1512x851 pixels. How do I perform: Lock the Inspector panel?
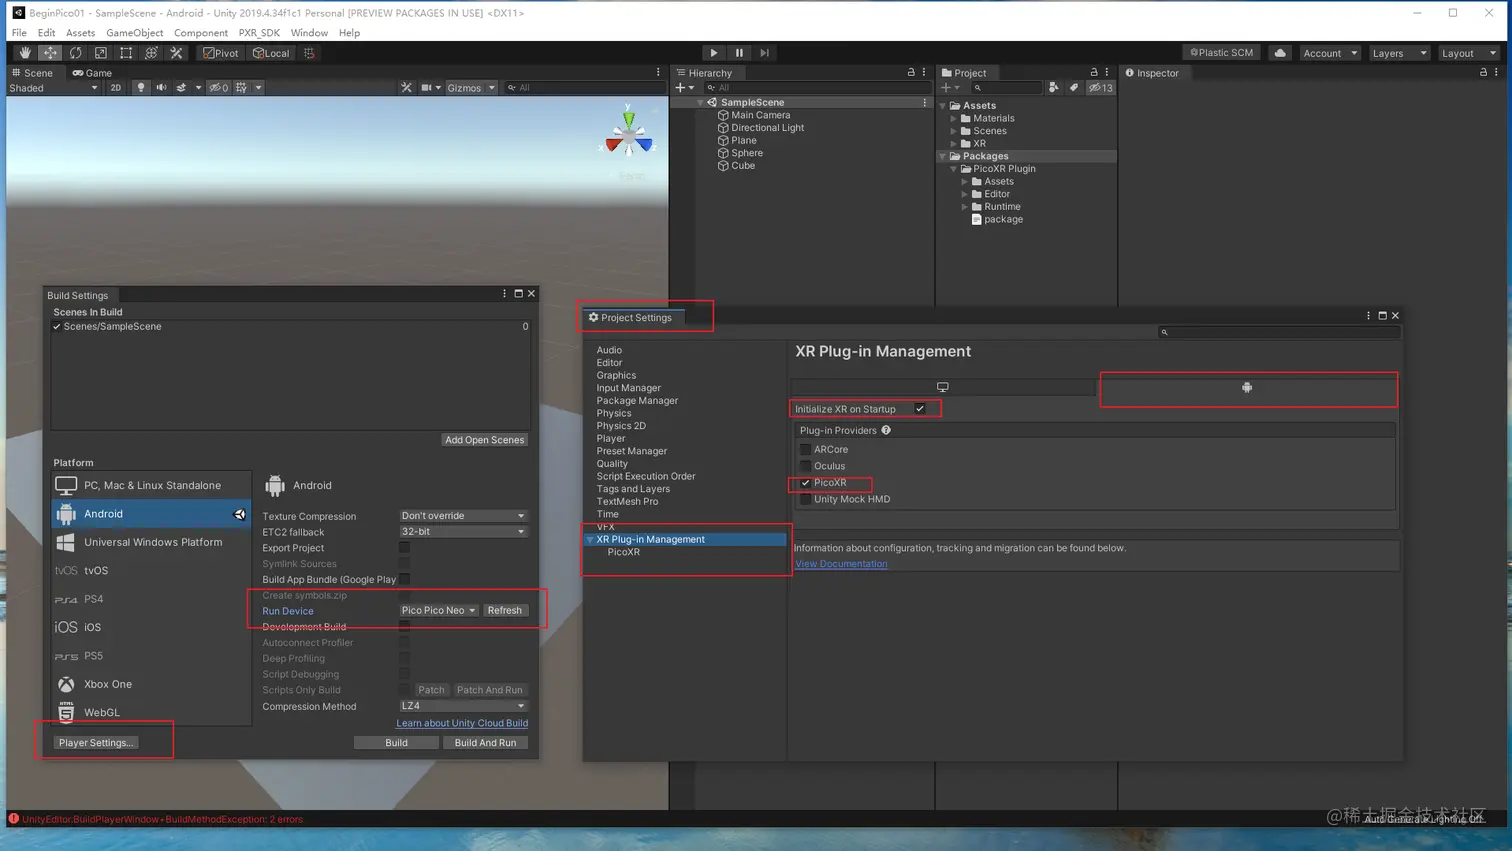[1483, 72]
